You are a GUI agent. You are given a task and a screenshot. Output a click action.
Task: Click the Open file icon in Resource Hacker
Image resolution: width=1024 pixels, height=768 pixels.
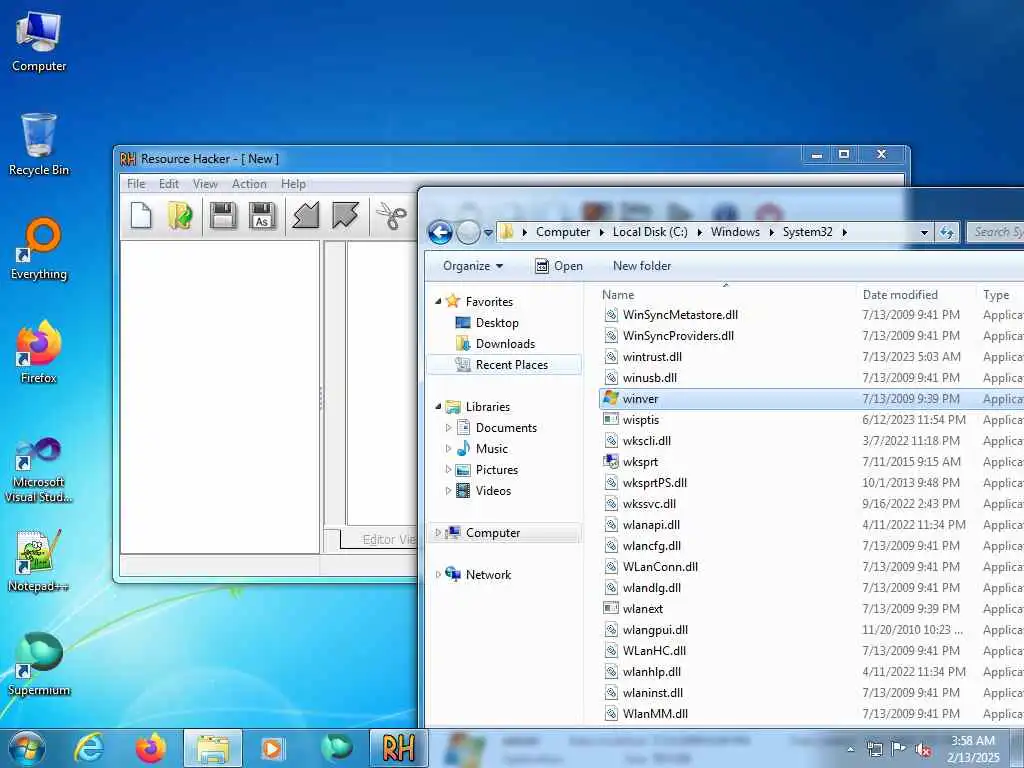click(180, 216)
